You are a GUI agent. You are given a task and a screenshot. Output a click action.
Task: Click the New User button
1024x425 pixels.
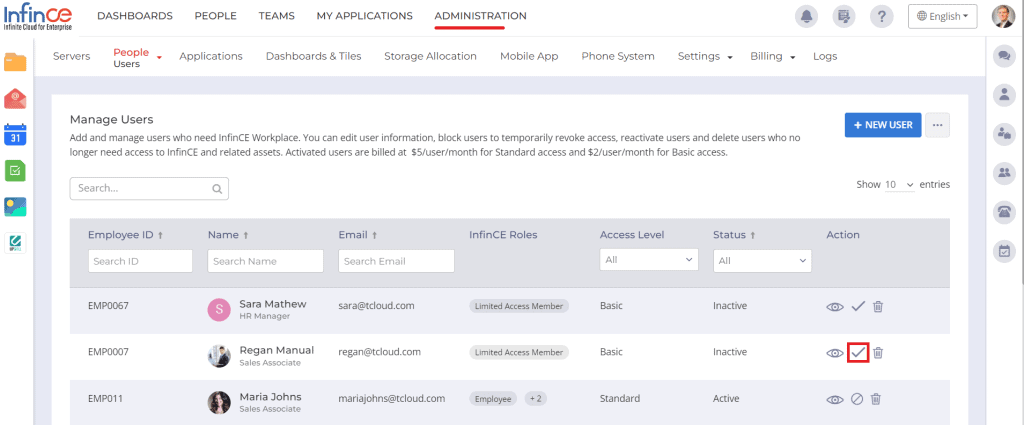tap(882, 125)
